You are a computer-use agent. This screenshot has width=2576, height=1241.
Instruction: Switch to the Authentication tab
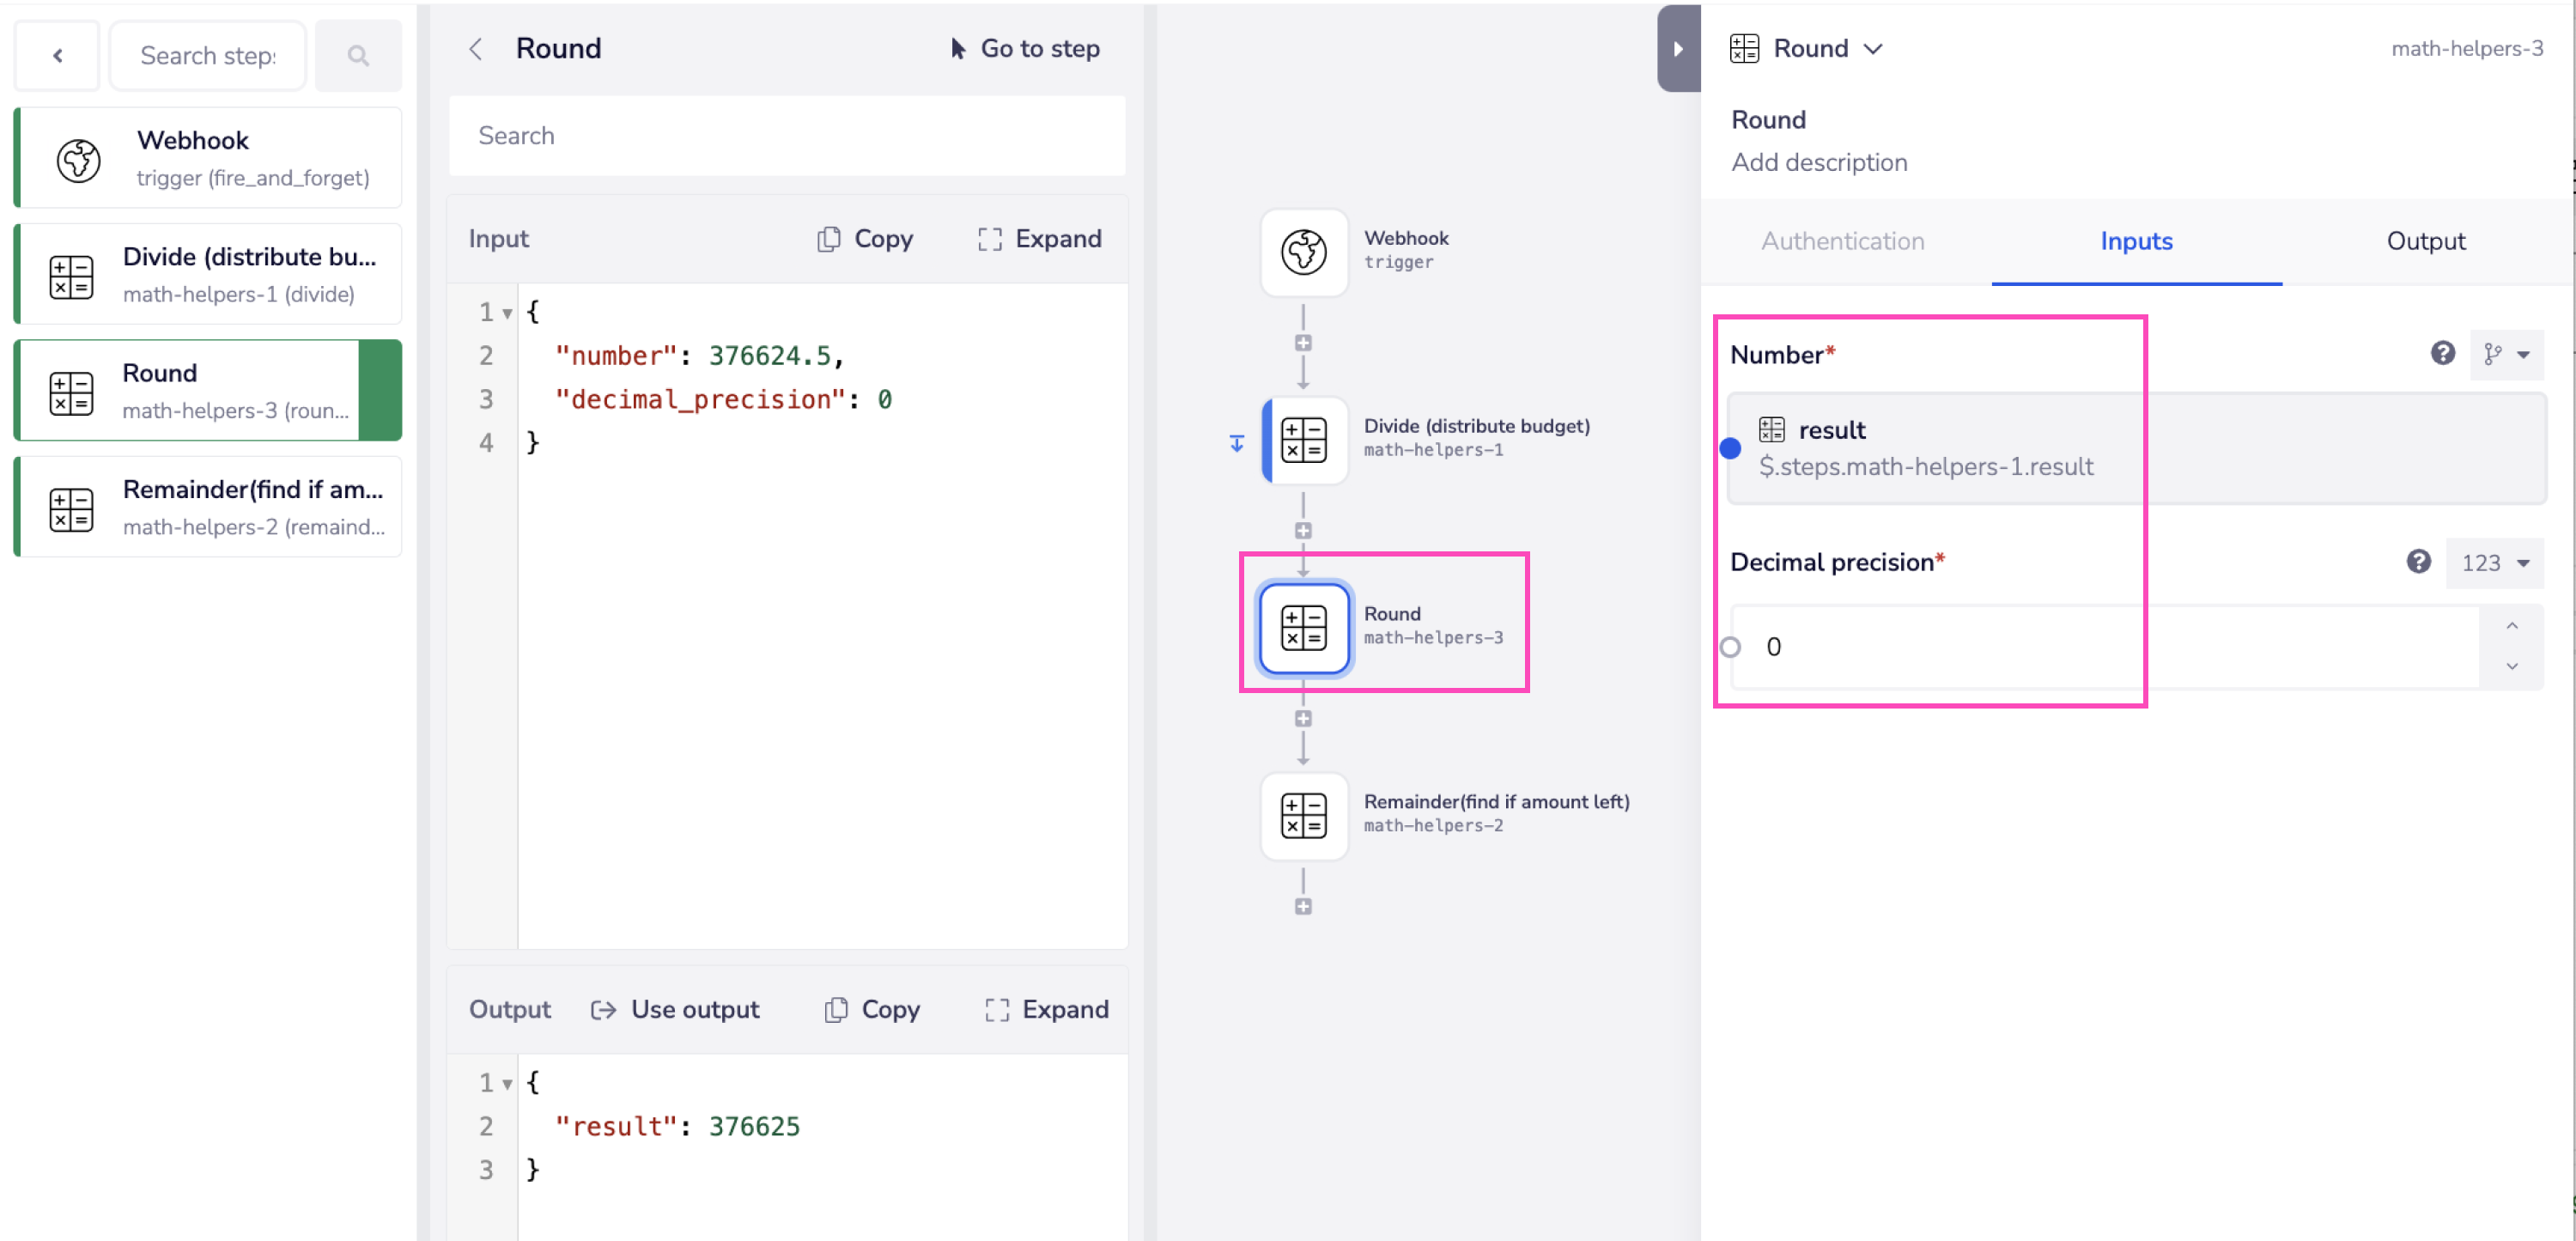pos(1842,241)
